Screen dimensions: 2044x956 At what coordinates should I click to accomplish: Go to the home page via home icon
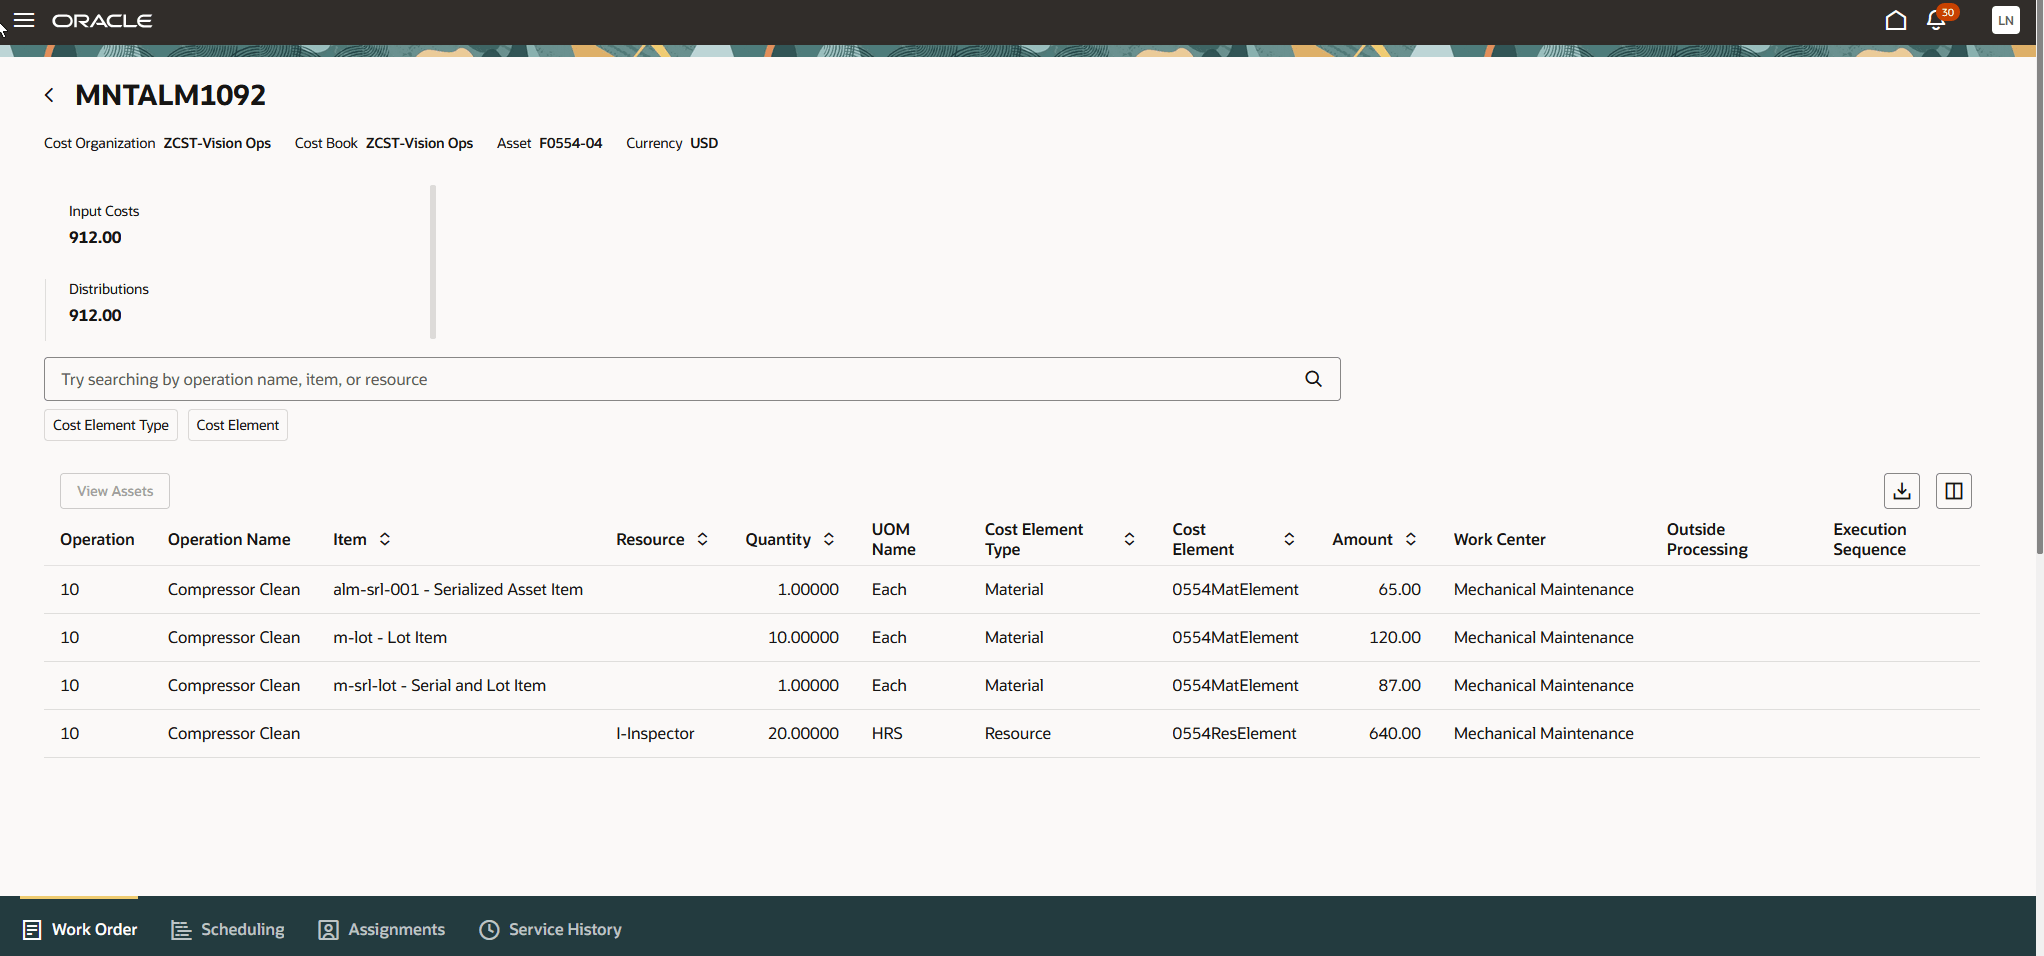click(1896, 20)
